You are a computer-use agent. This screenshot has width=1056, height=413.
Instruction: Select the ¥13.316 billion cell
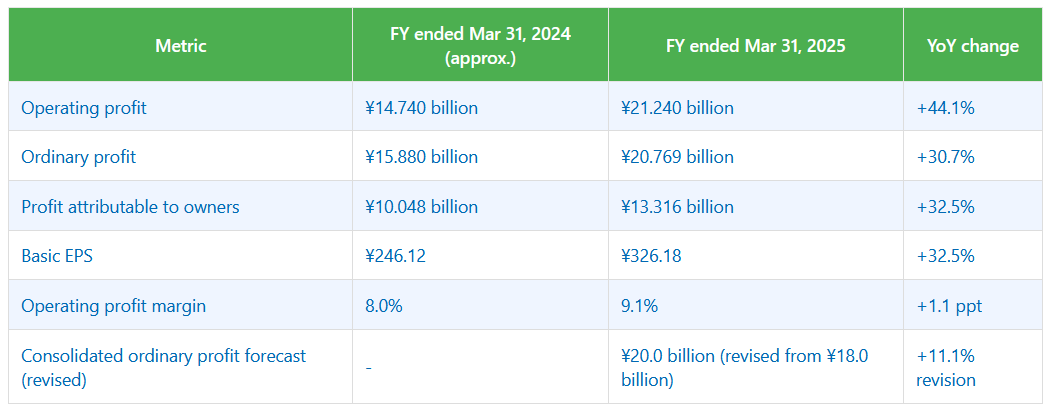click(x=677, y=207)
